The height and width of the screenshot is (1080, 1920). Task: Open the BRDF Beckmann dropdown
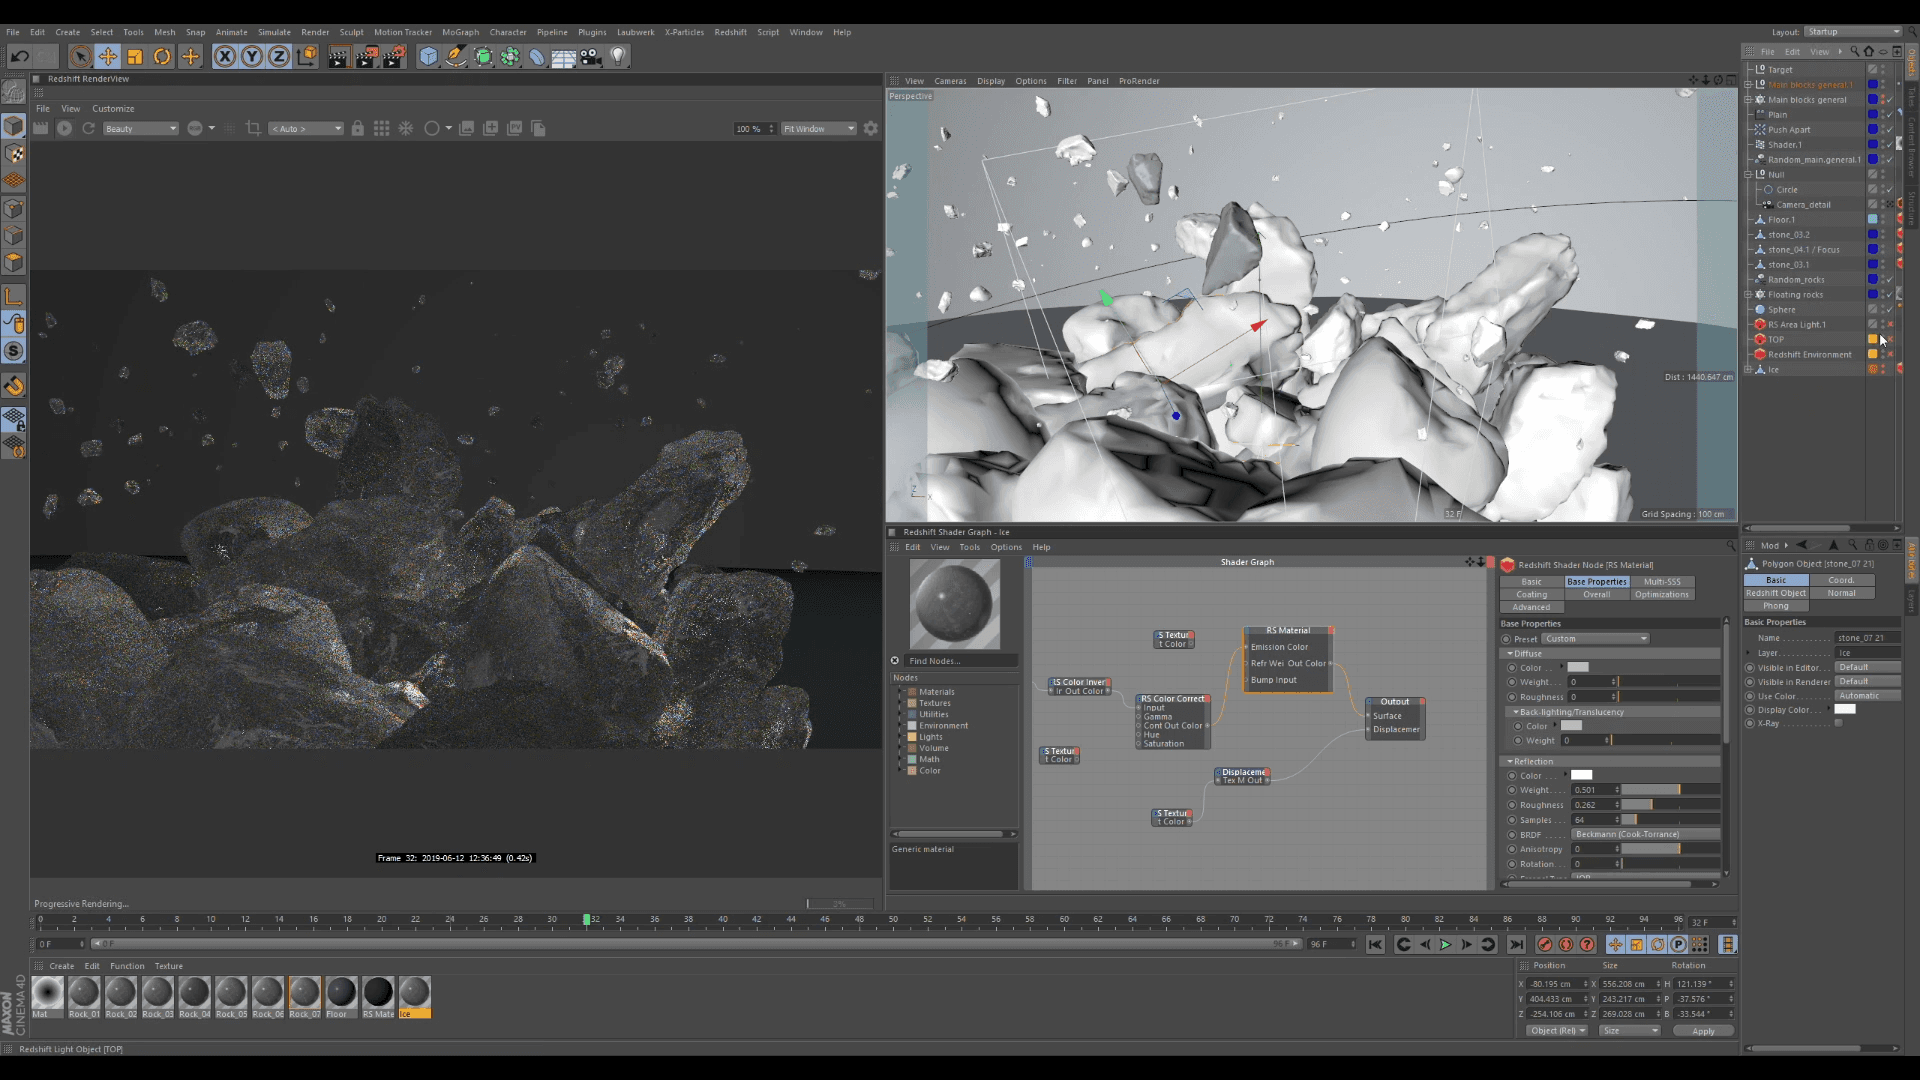pos(1645,834)
